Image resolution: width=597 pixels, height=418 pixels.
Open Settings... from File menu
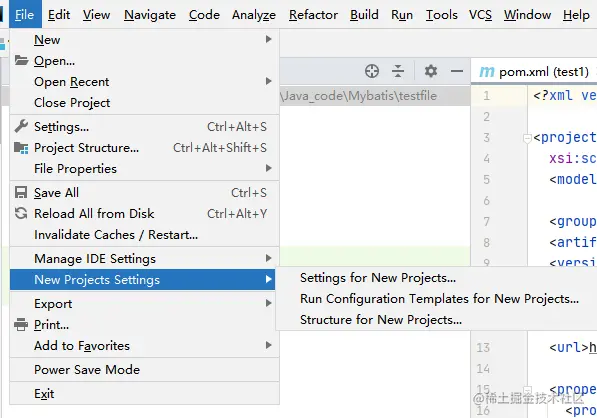click(144, 126)
